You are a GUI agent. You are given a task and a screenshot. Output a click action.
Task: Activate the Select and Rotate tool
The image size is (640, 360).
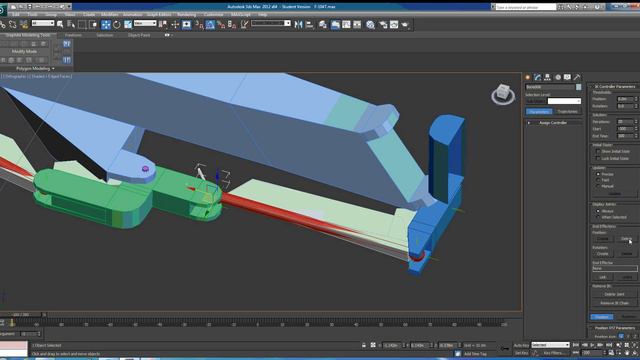tap(117, 24)
